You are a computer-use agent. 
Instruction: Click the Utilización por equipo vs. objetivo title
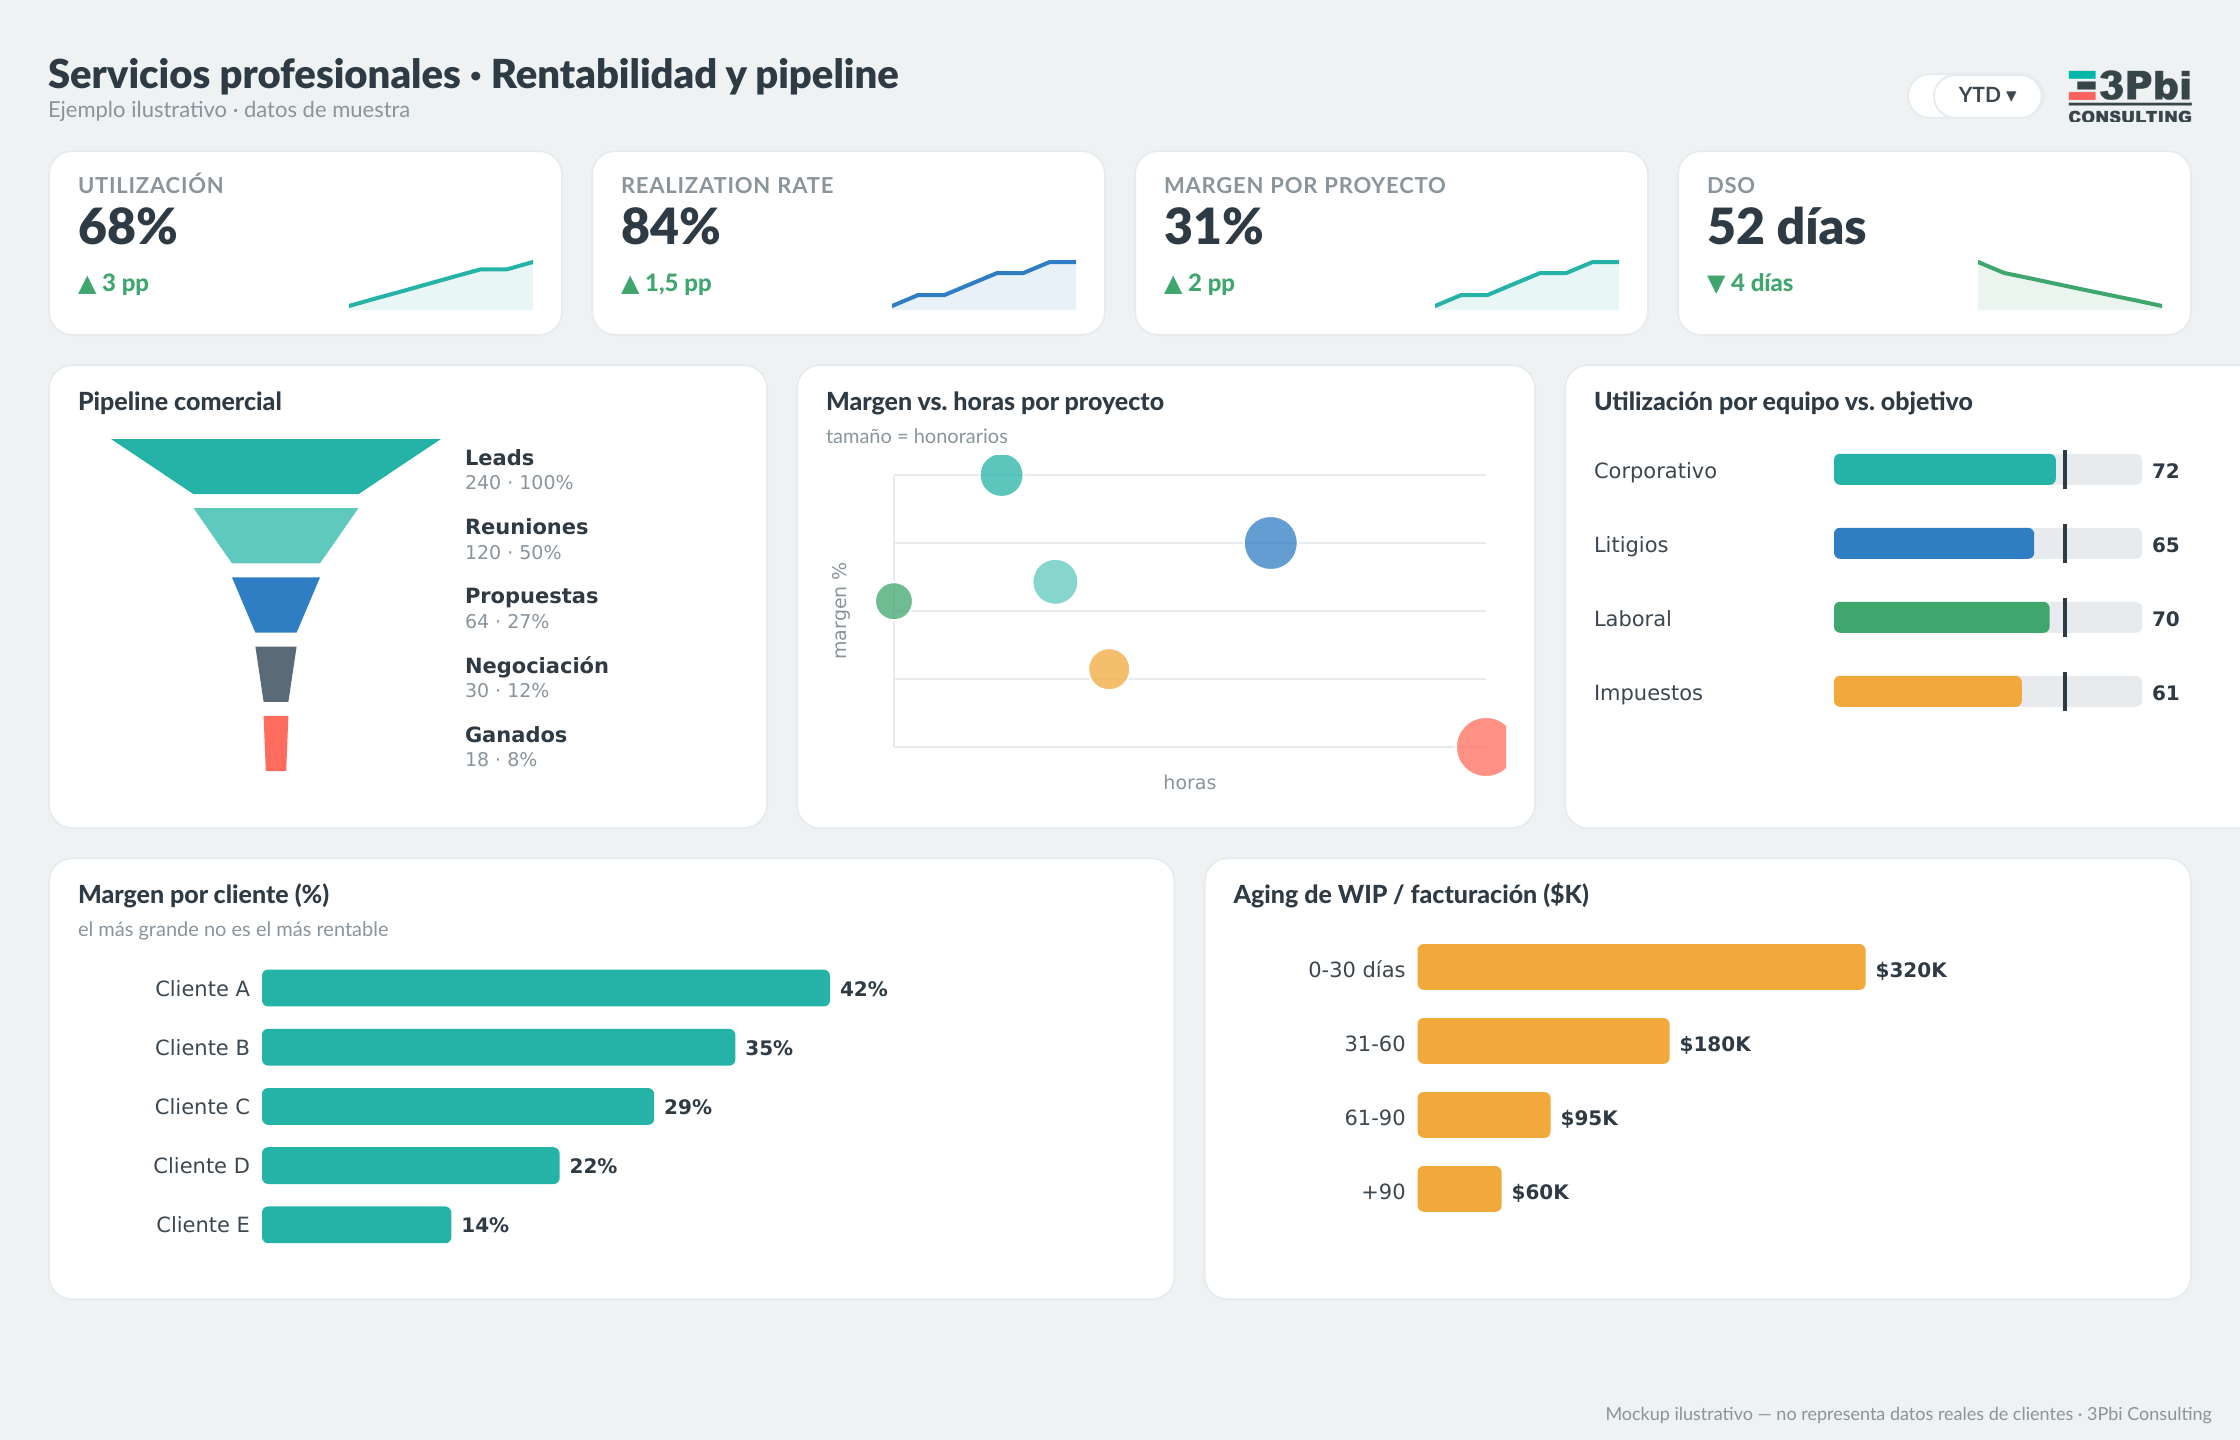click(x=1783, y=401)
